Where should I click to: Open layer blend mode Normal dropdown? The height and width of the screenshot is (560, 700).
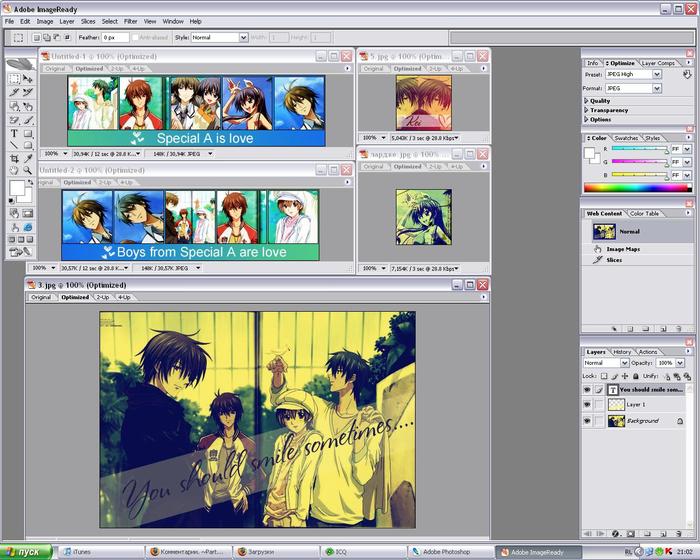coord(625,363)
